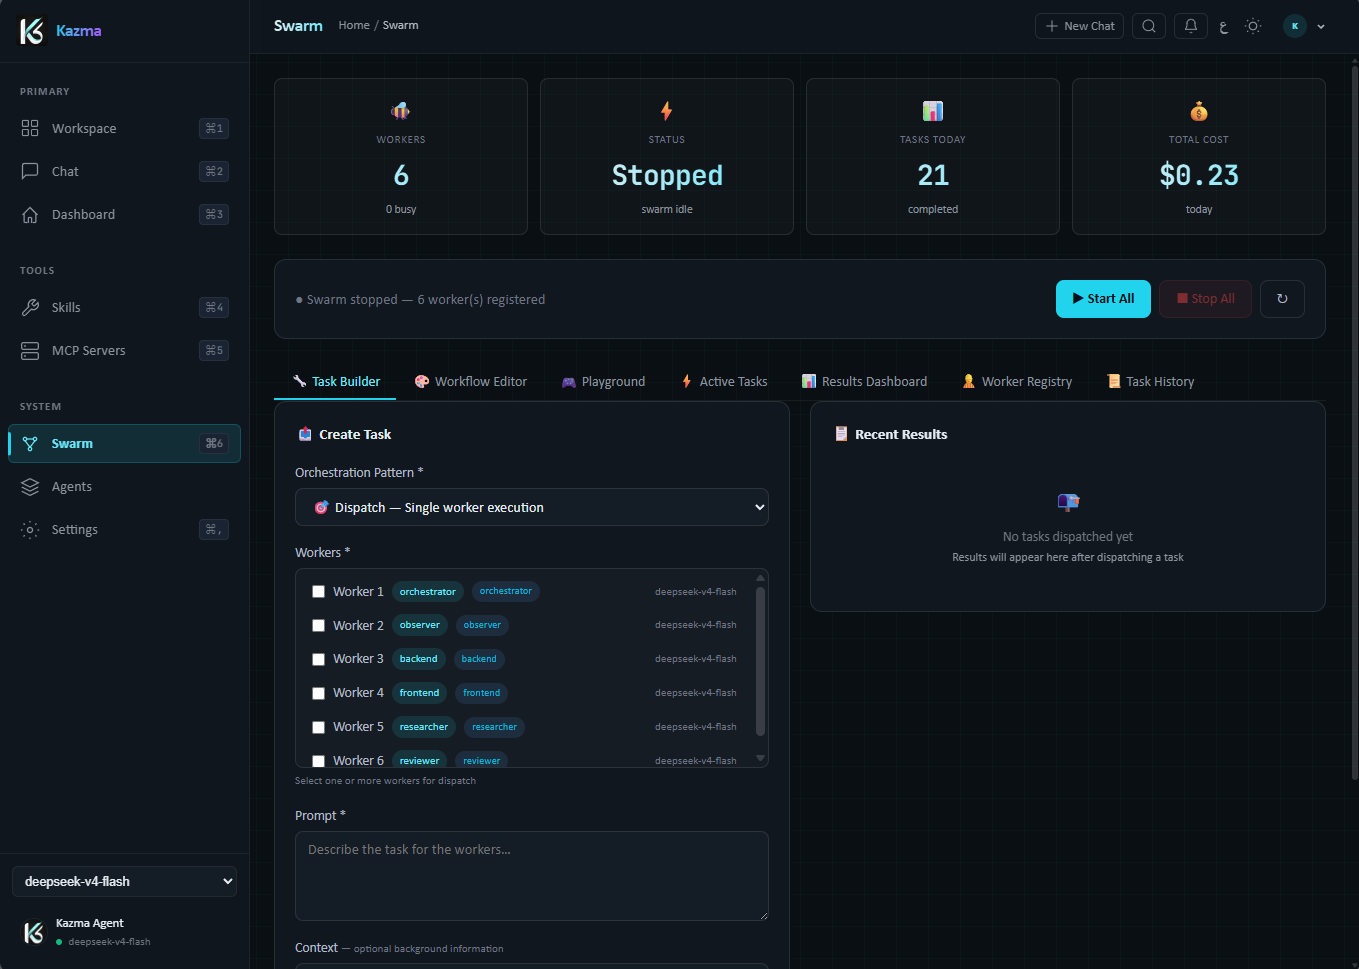Open Settings from the sidebar

[124, 529]
